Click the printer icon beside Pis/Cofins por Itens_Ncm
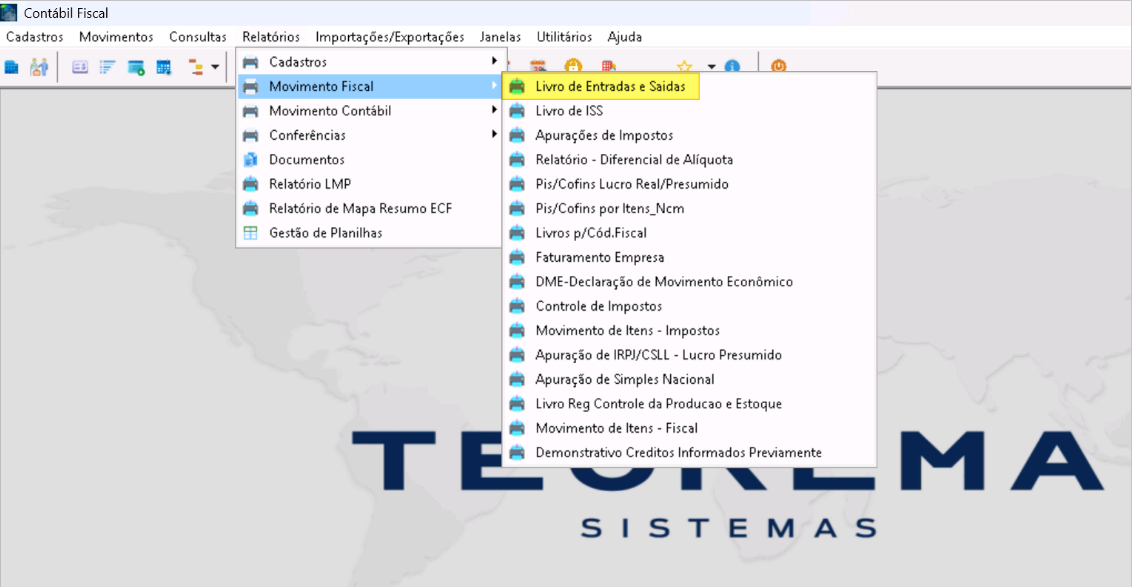Image resolution: width=1133 pixels, height=587 pixels. 517,209
